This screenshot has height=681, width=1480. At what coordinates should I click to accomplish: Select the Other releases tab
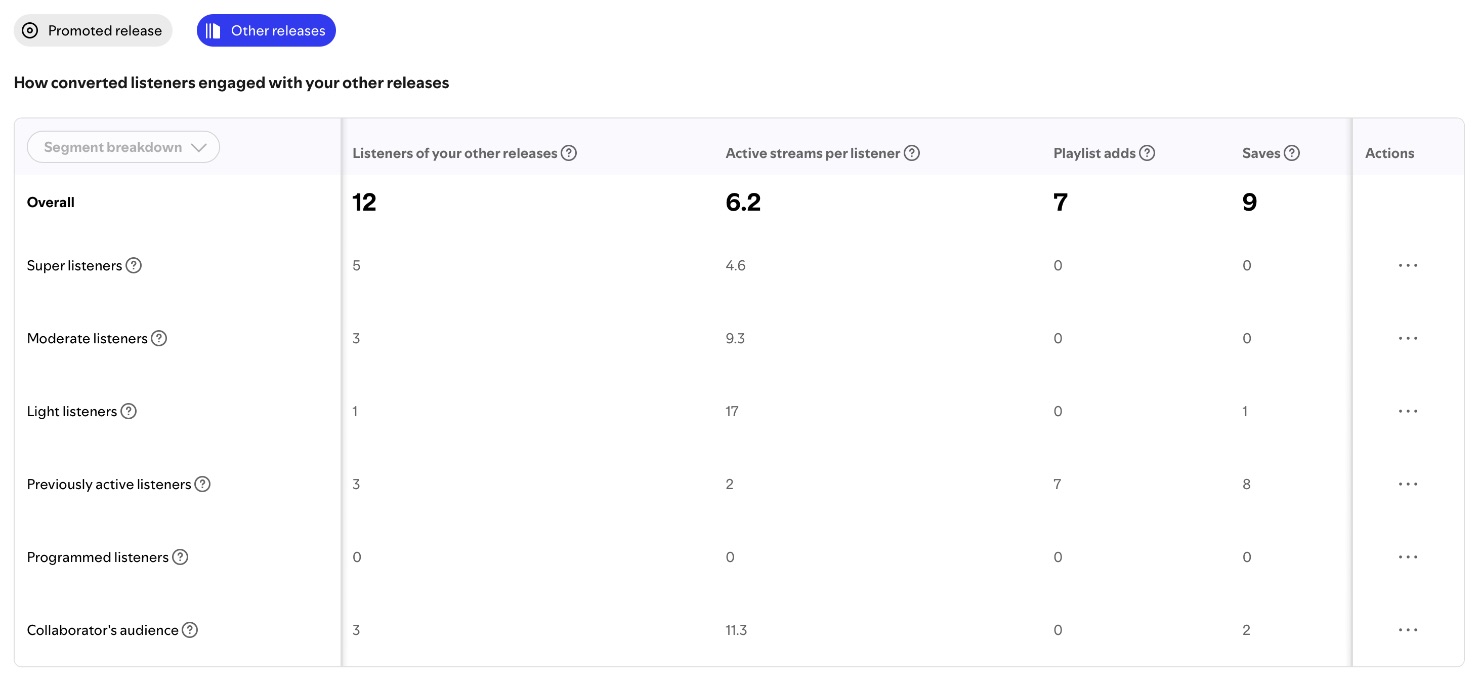pyautogui.click(x=266, y=31)
